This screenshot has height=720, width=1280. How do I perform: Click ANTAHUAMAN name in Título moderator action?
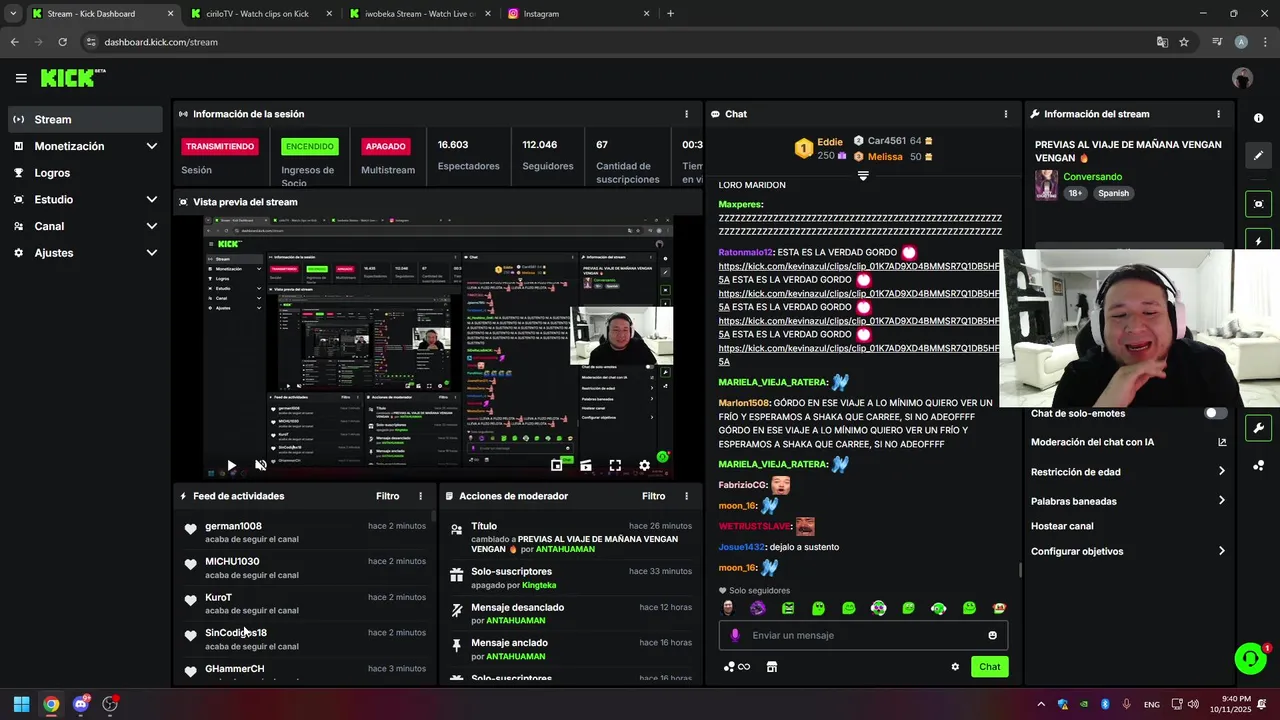pos(565,549)
